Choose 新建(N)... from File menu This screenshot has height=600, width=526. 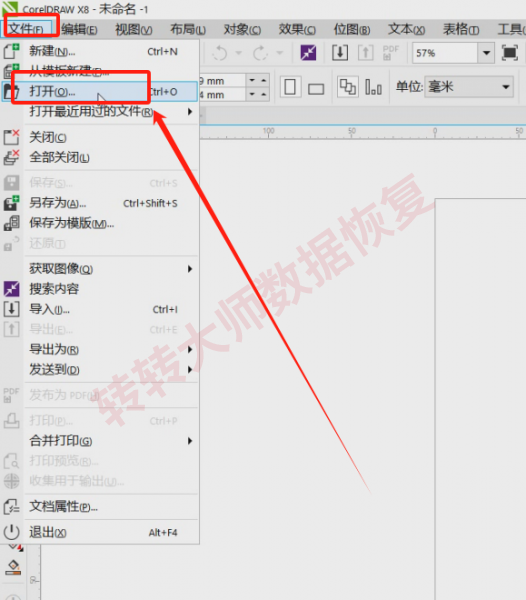tap(99, 51)
